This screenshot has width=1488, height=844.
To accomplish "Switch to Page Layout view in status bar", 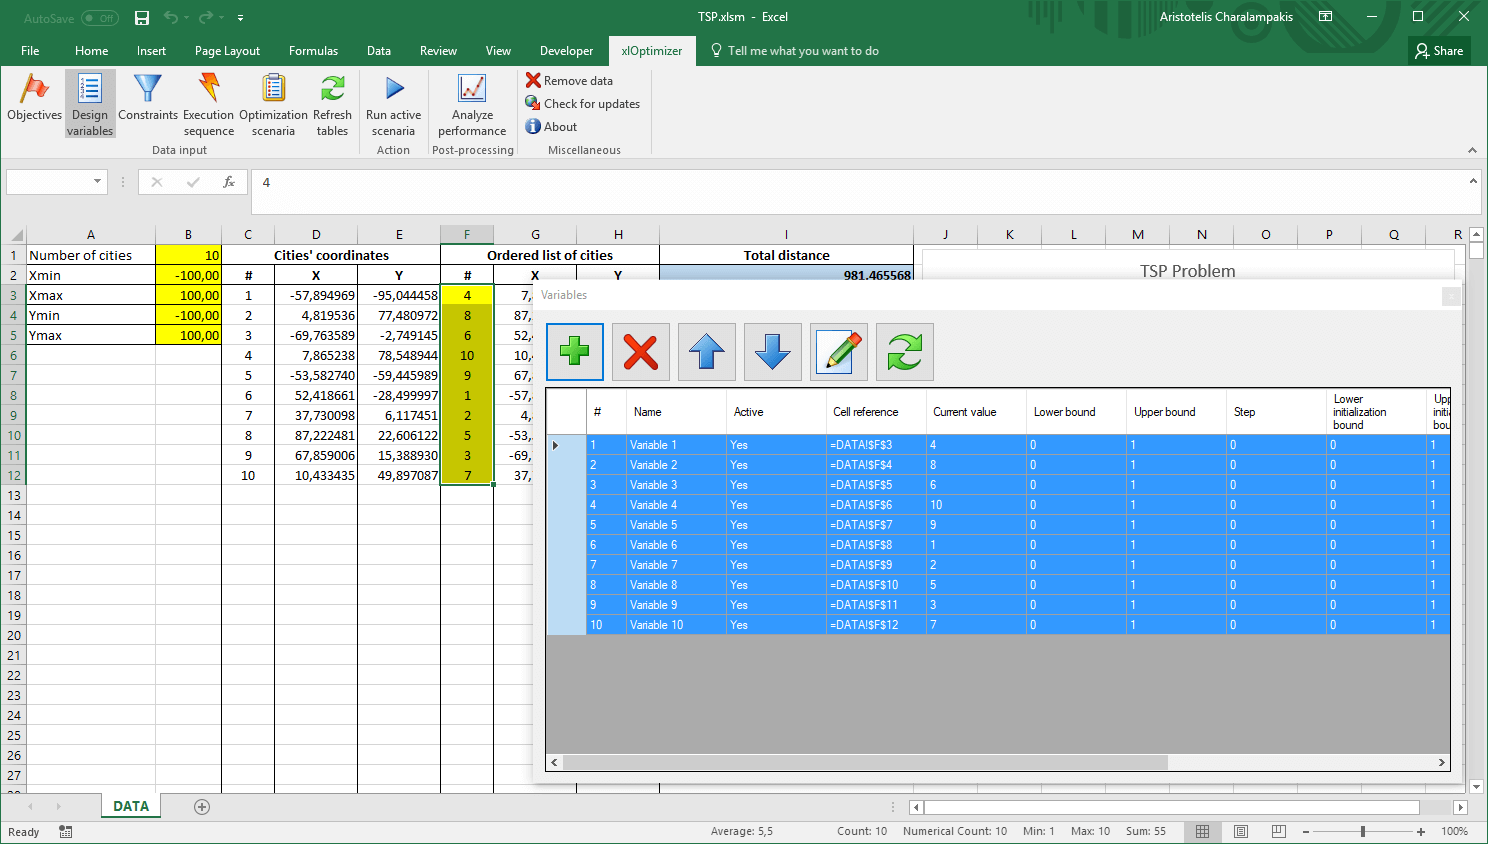I will pyautogui.click(x=1241, y=831).
